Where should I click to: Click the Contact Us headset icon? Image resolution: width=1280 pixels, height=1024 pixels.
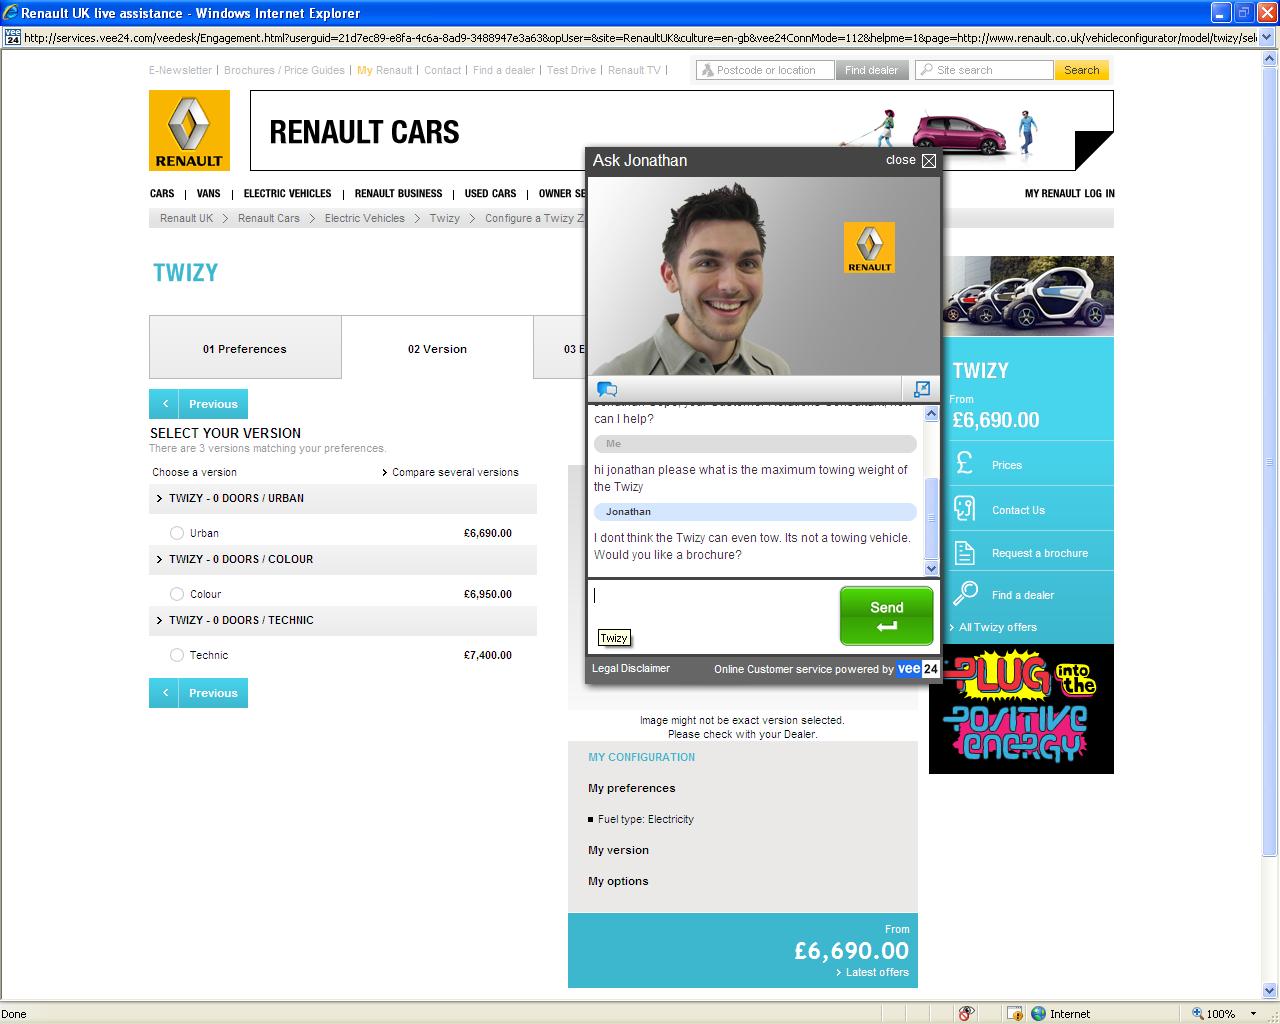coord(964,509)
